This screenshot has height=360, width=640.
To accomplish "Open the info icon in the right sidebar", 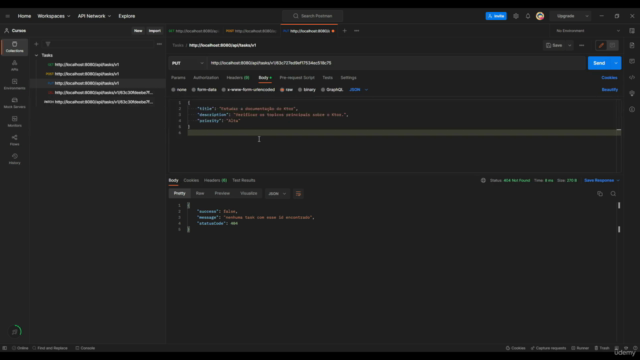I will pos(632,109).
